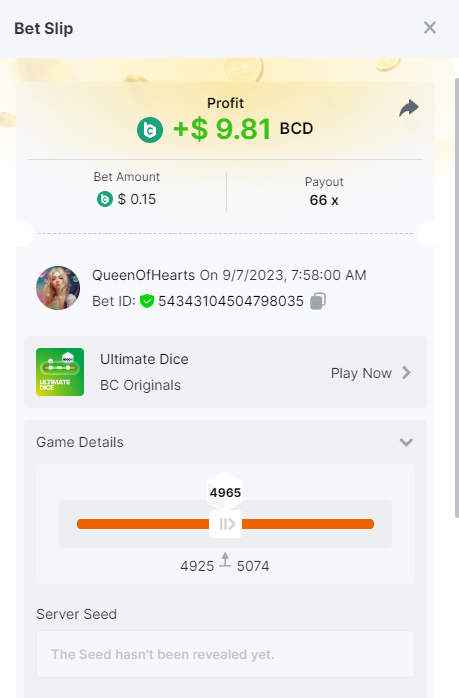Screen dimensions: 459x698
Task: Click the dice result marker 4965
Action: [x=225, y=491]
